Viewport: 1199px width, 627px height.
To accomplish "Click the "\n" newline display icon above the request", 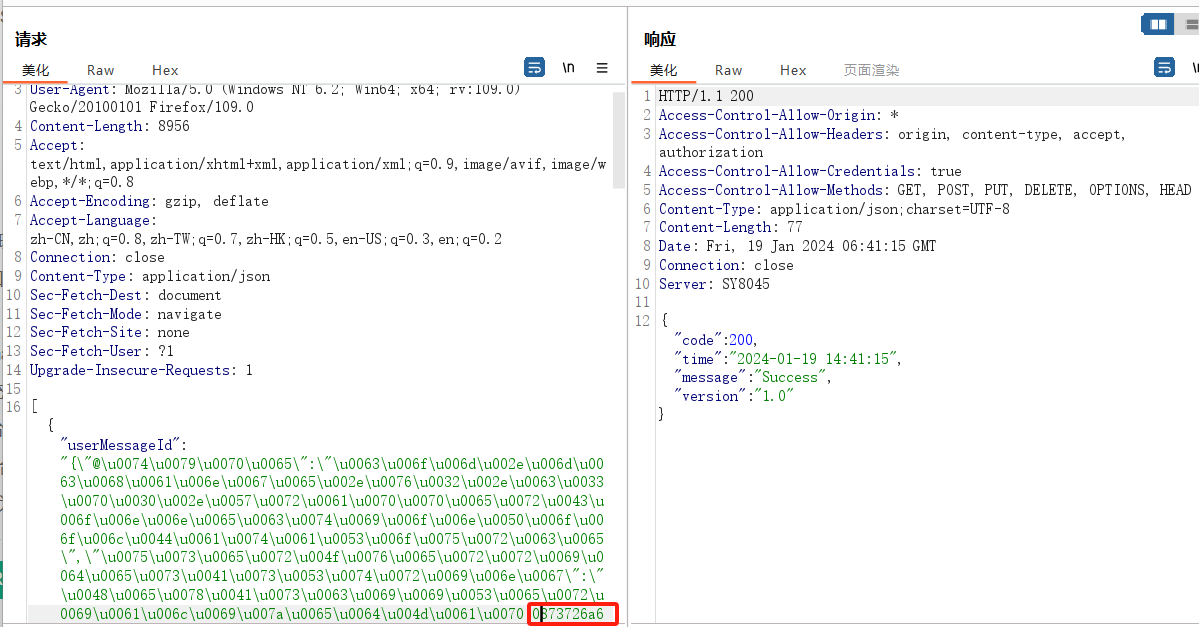I will (x=568, y=67).
